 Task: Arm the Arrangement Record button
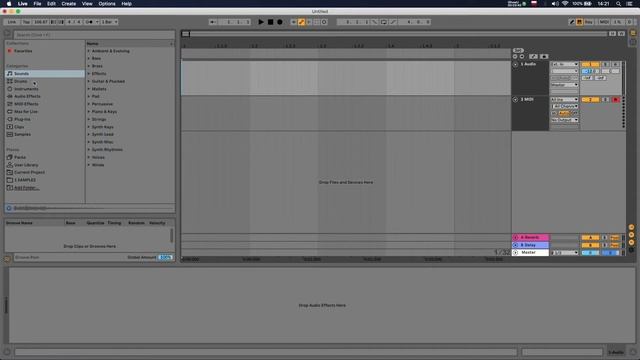[x=280, y=22]
